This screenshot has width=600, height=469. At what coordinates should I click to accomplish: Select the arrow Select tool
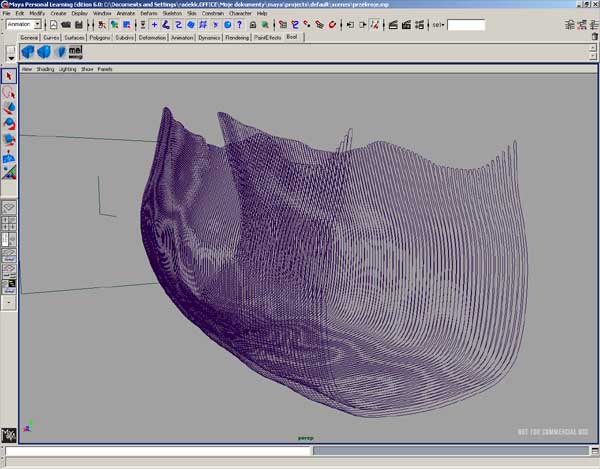point(9,76)
